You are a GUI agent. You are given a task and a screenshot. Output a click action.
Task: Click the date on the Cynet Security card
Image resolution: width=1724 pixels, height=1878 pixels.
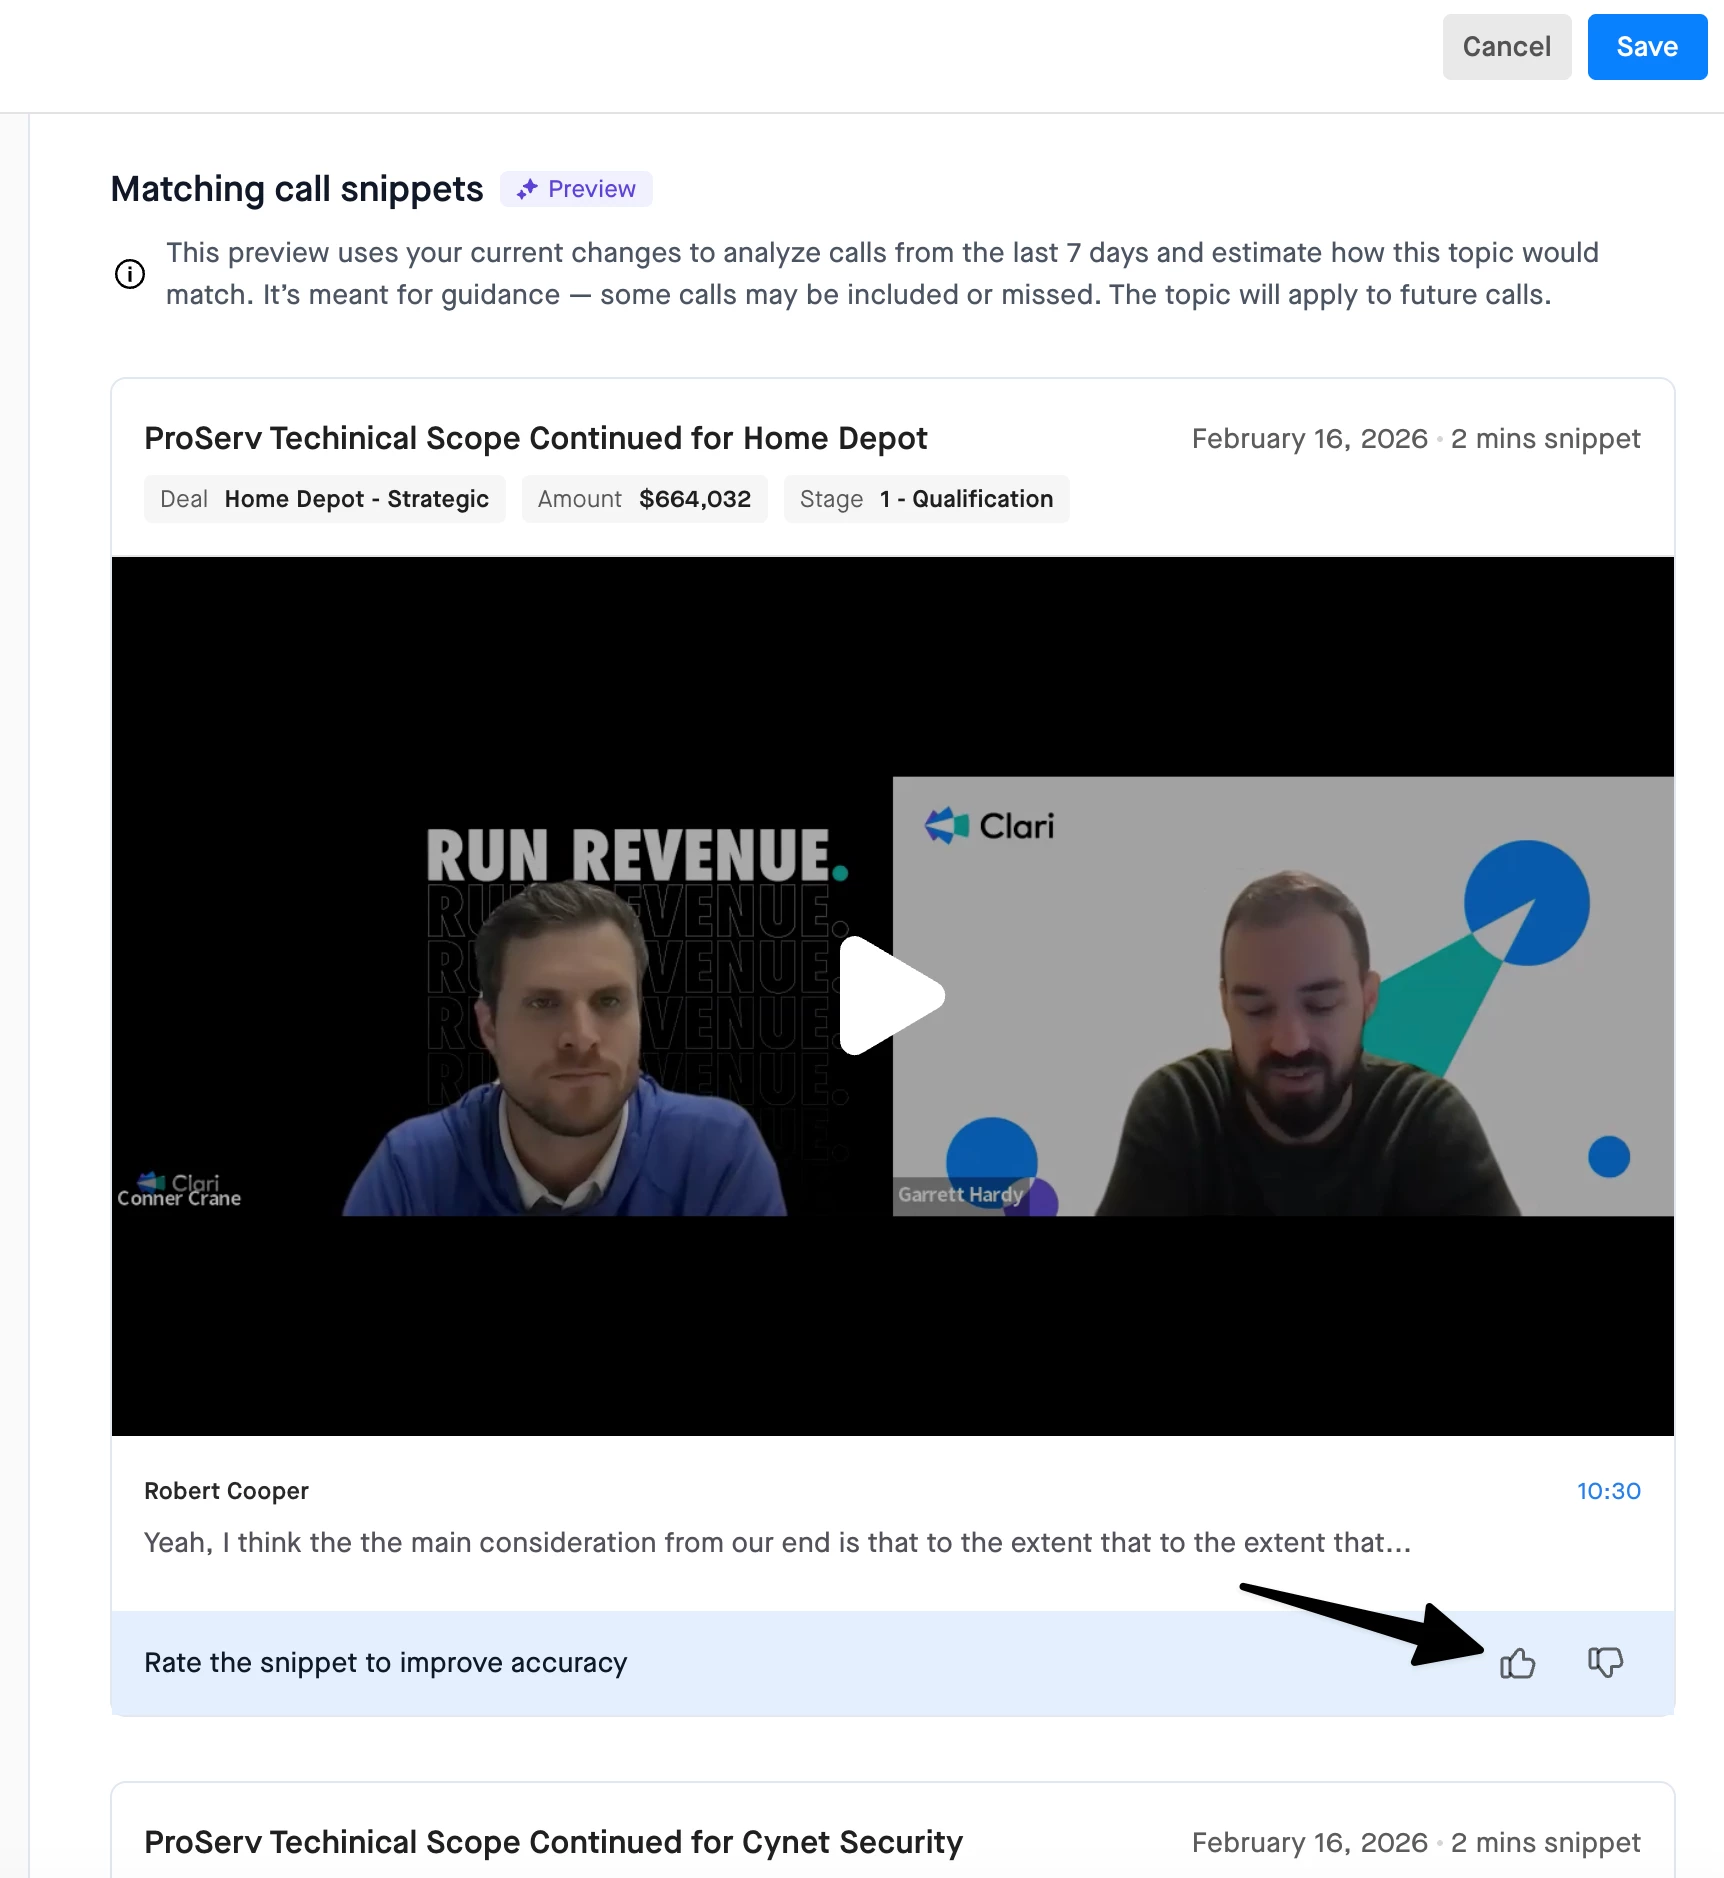(x=1309, y=1843)
